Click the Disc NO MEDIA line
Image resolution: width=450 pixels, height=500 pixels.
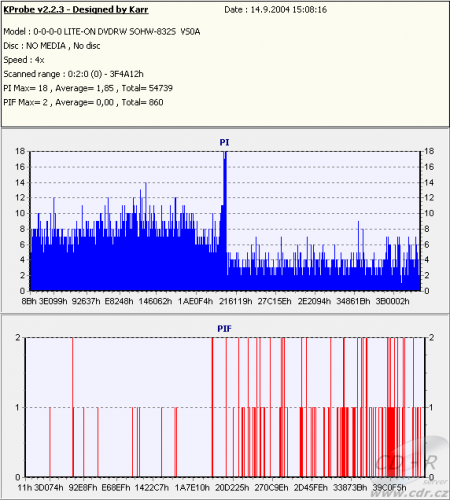point(52,46)
